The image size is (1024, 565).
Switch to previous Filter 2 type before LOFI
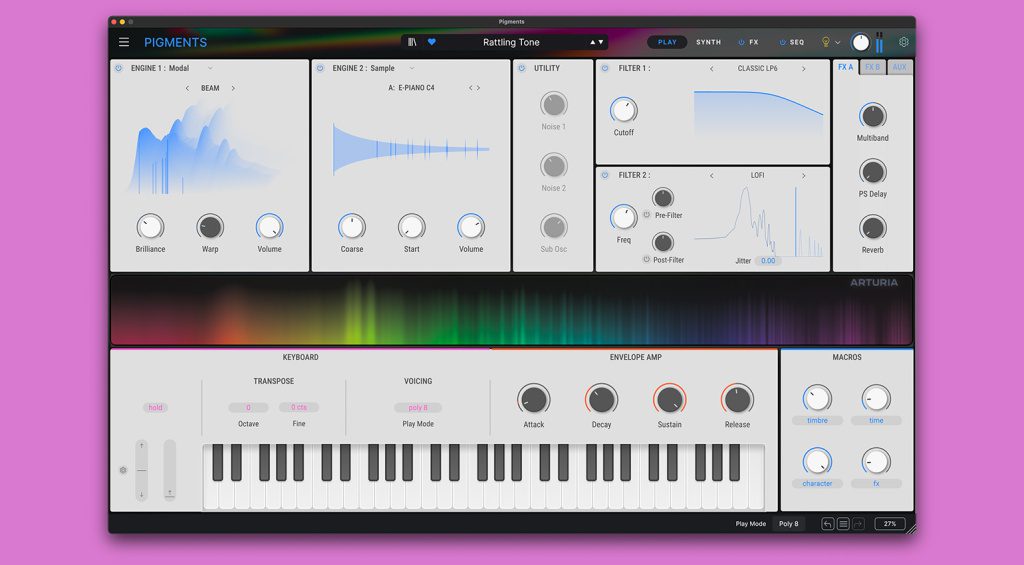(x=712, y=176)
